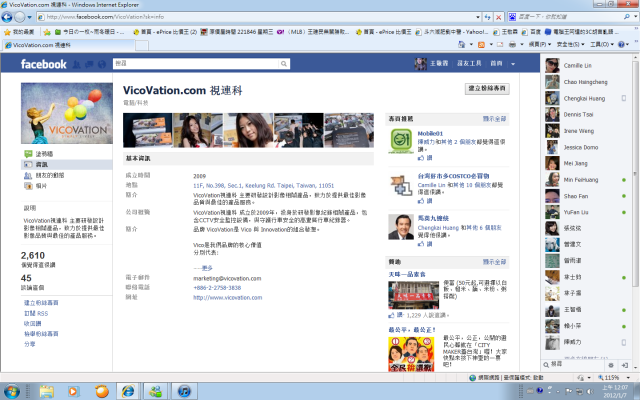Click the refresh icon beside address bar
Image resolution: width=640 pixels, height=400 pixels.
(x=487, y=17)
